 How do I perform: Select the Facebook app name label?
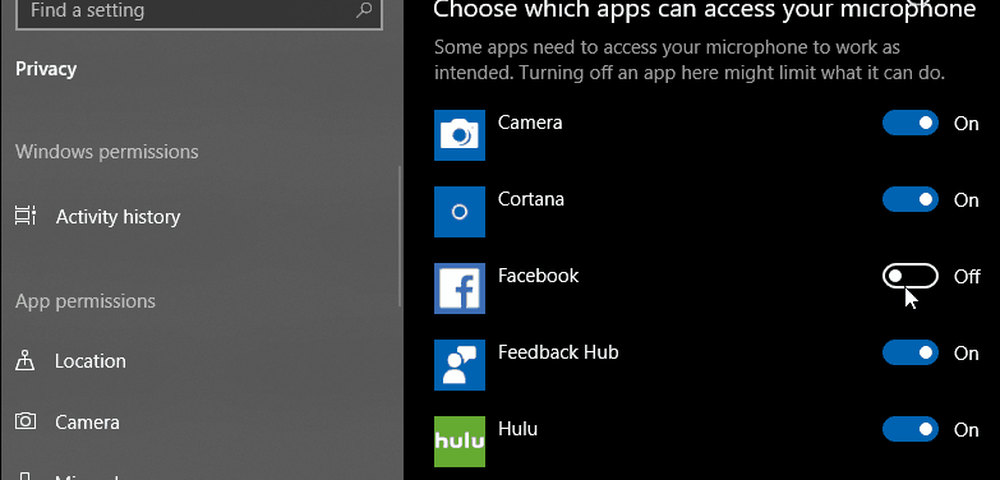[538, 276]
